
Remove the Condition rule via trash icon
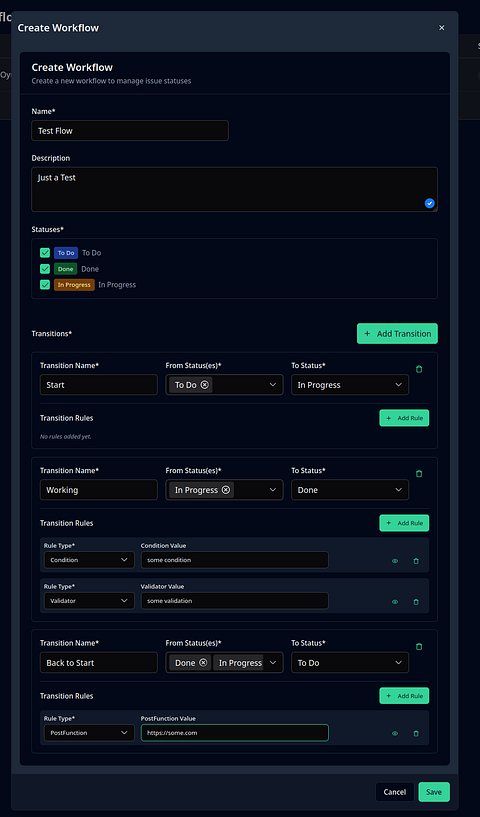pyautogui.click(x=416, y=561)
